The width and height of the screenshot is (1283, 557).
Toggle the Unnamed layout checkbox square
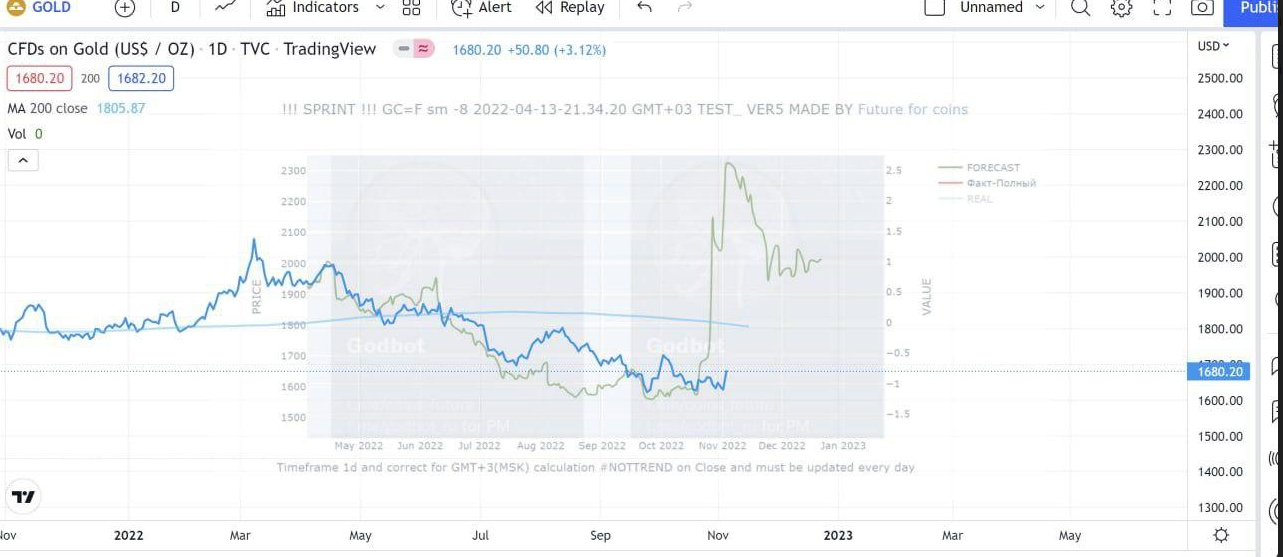pyautogui.click(x=934, y=8)
